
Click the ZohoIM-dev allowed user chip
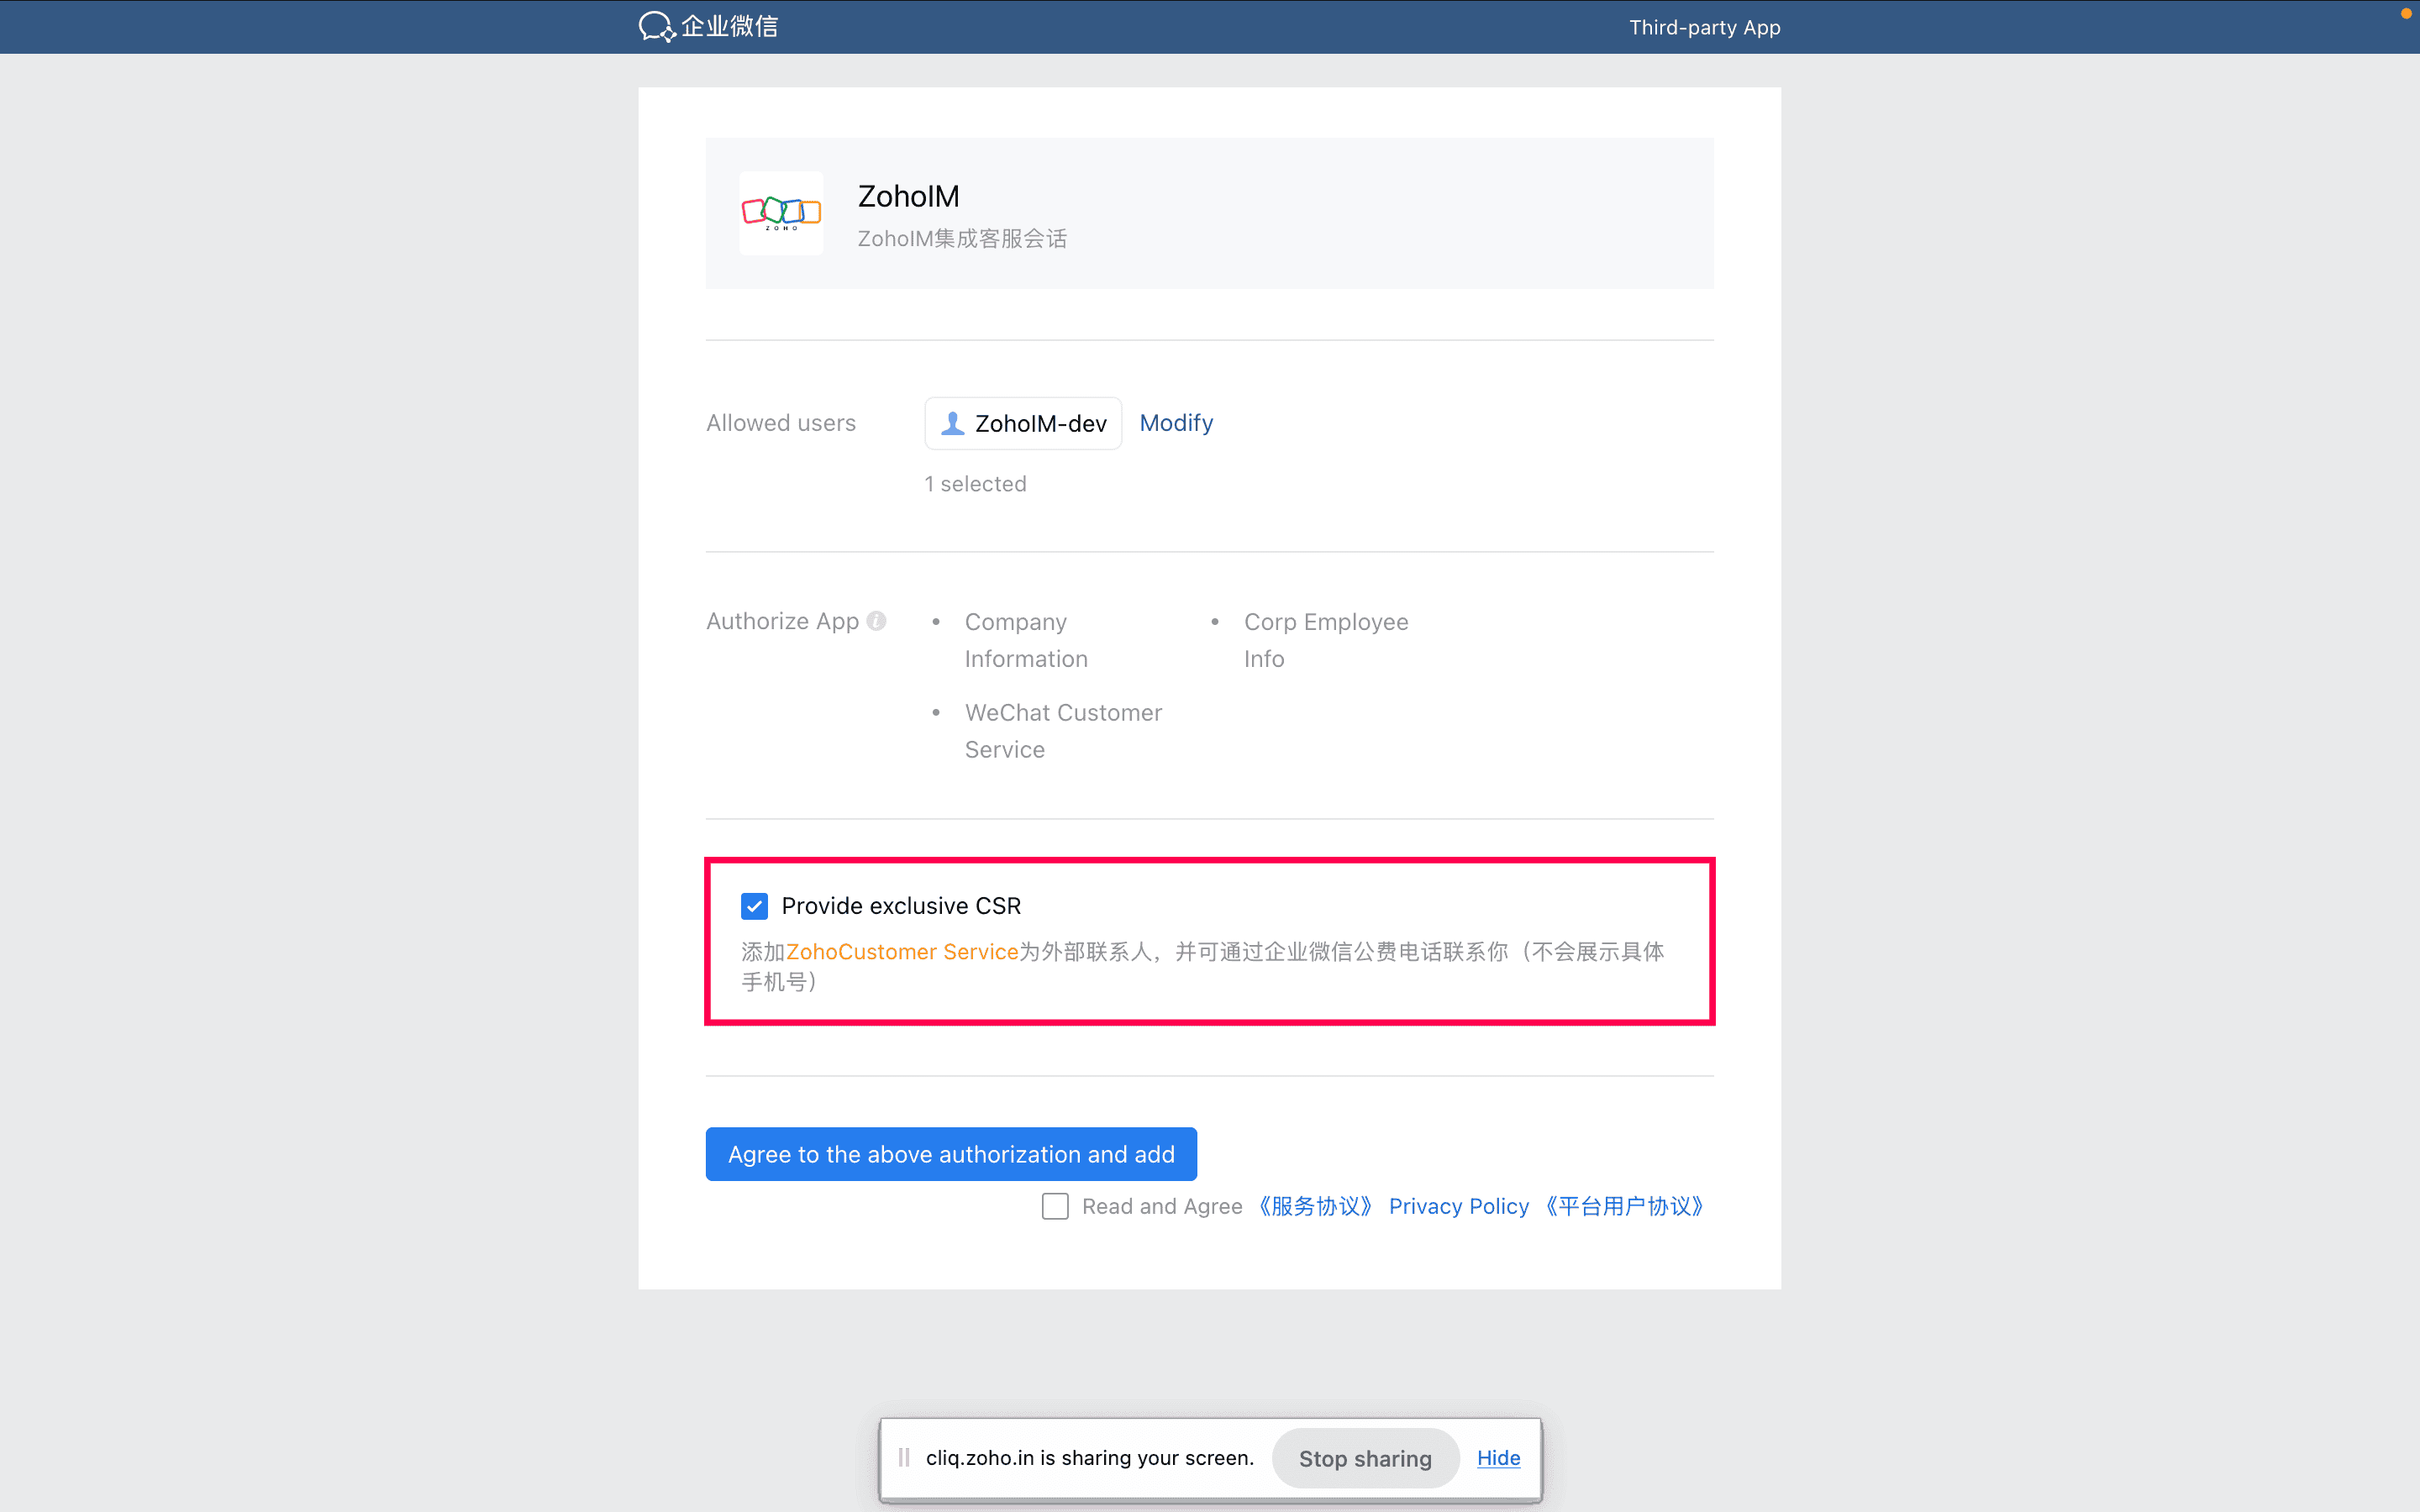pyautogui.click(x=1023, y=424)
